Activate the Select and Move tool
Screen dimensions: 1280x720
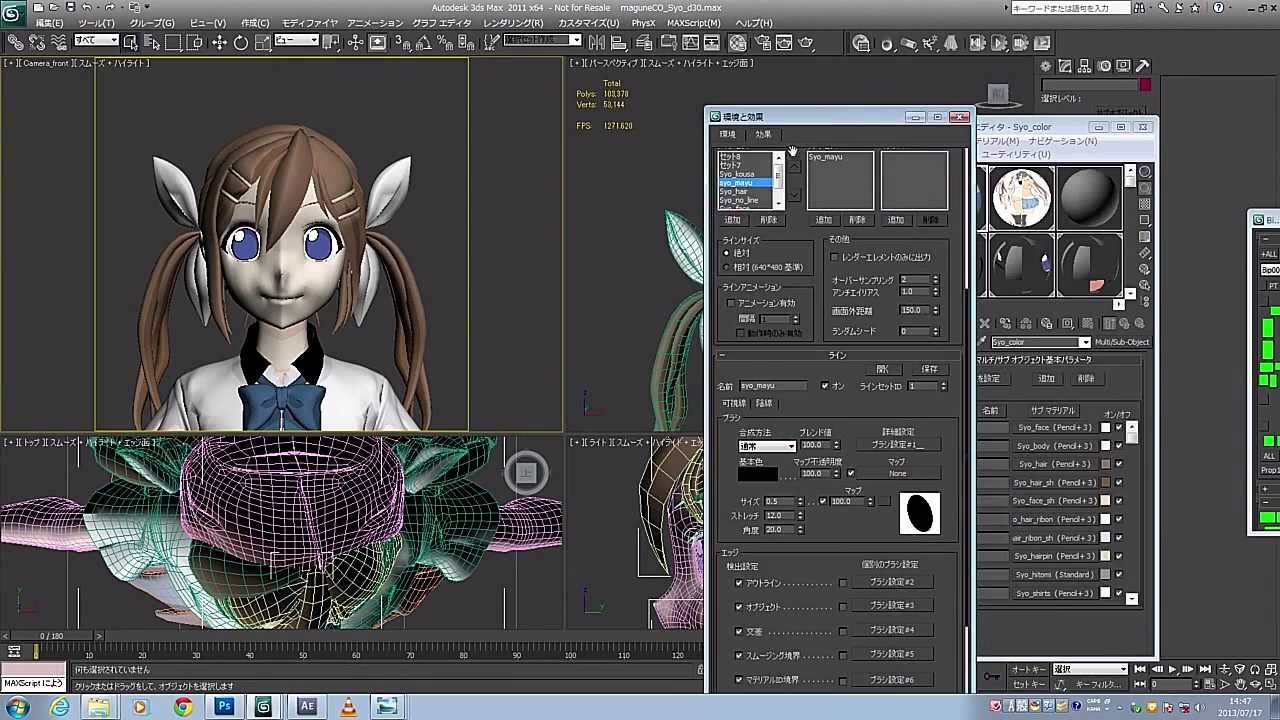click(x=218, y=43)
